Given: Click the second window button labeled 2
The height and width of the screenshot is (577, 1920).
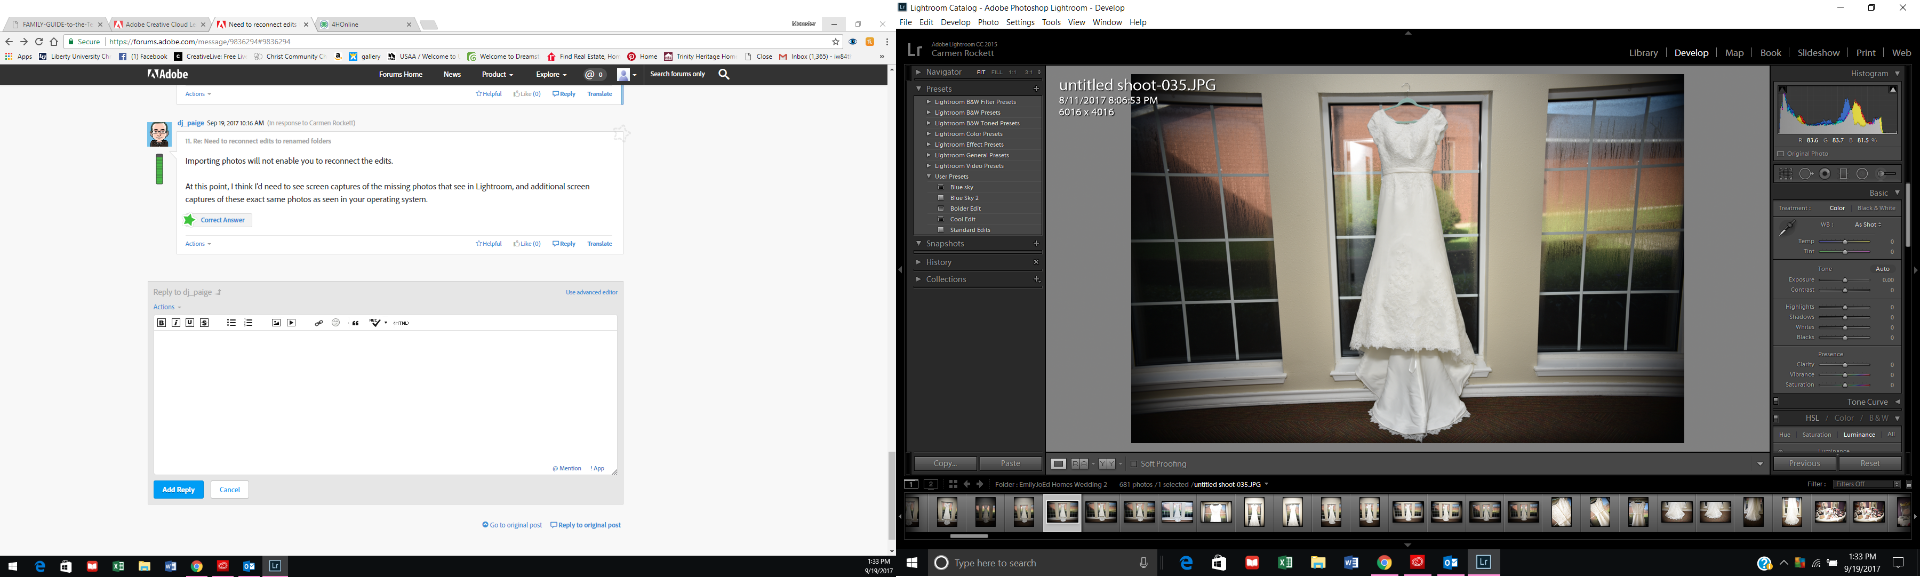Looking at the screenshot, I should coord(931,484).
